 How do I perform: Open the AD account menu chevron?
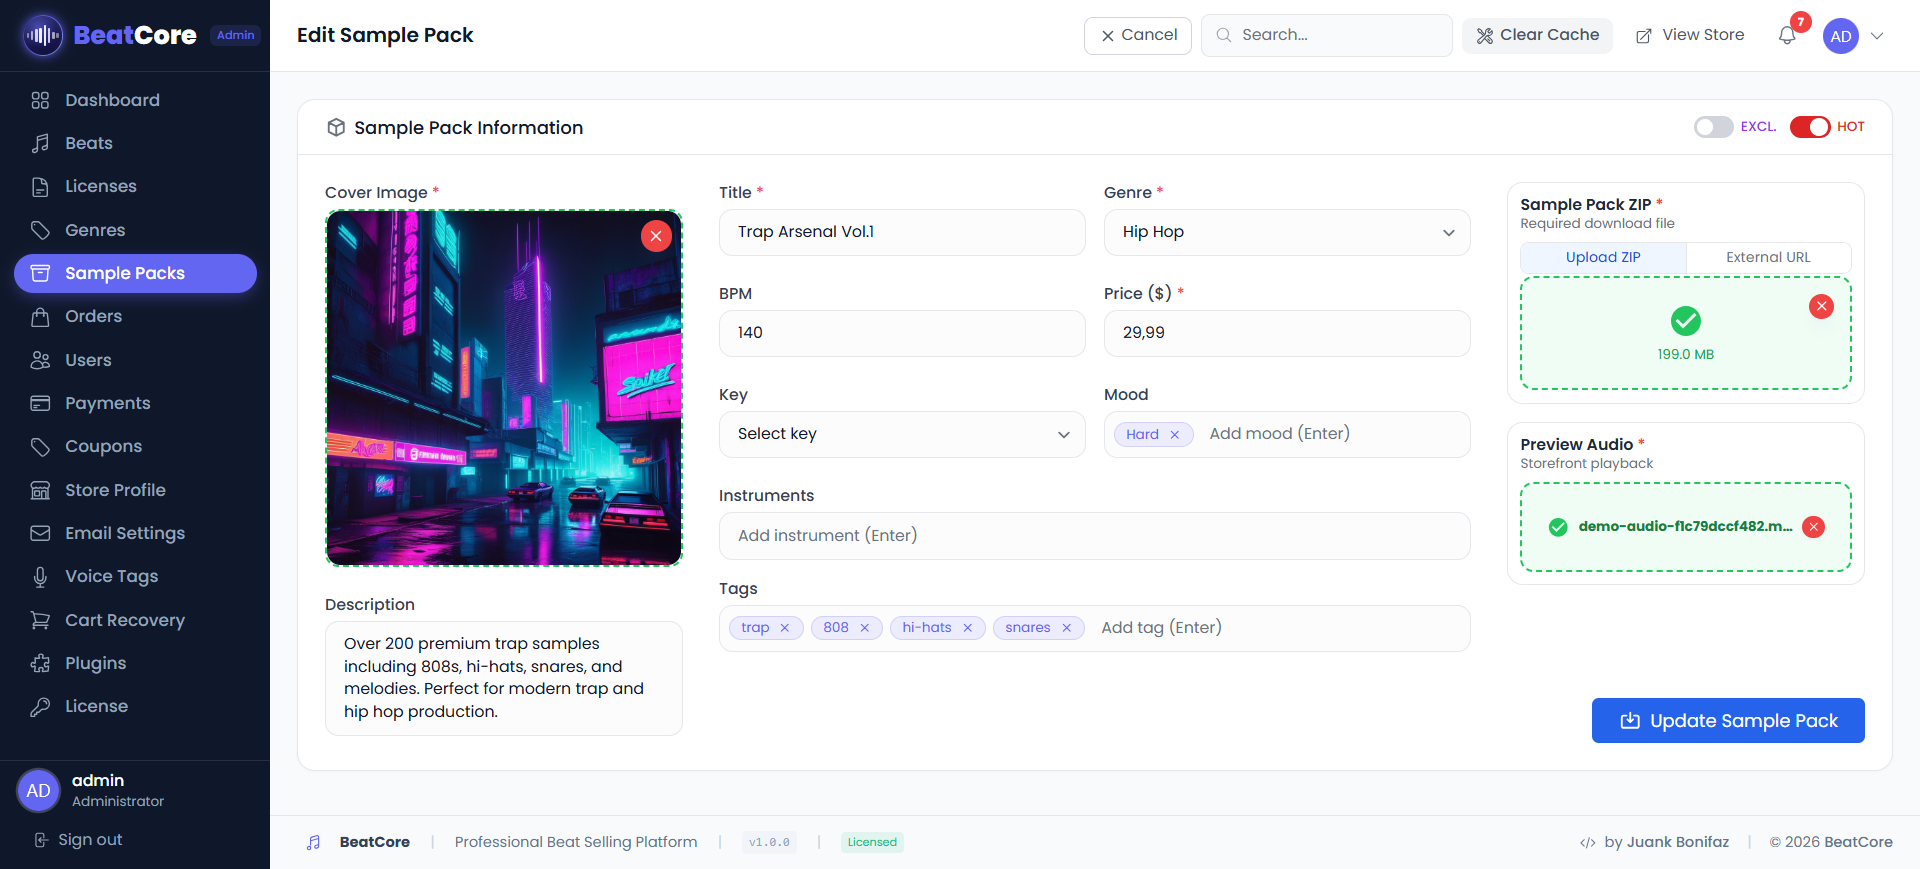click(x=1877, y=36)
